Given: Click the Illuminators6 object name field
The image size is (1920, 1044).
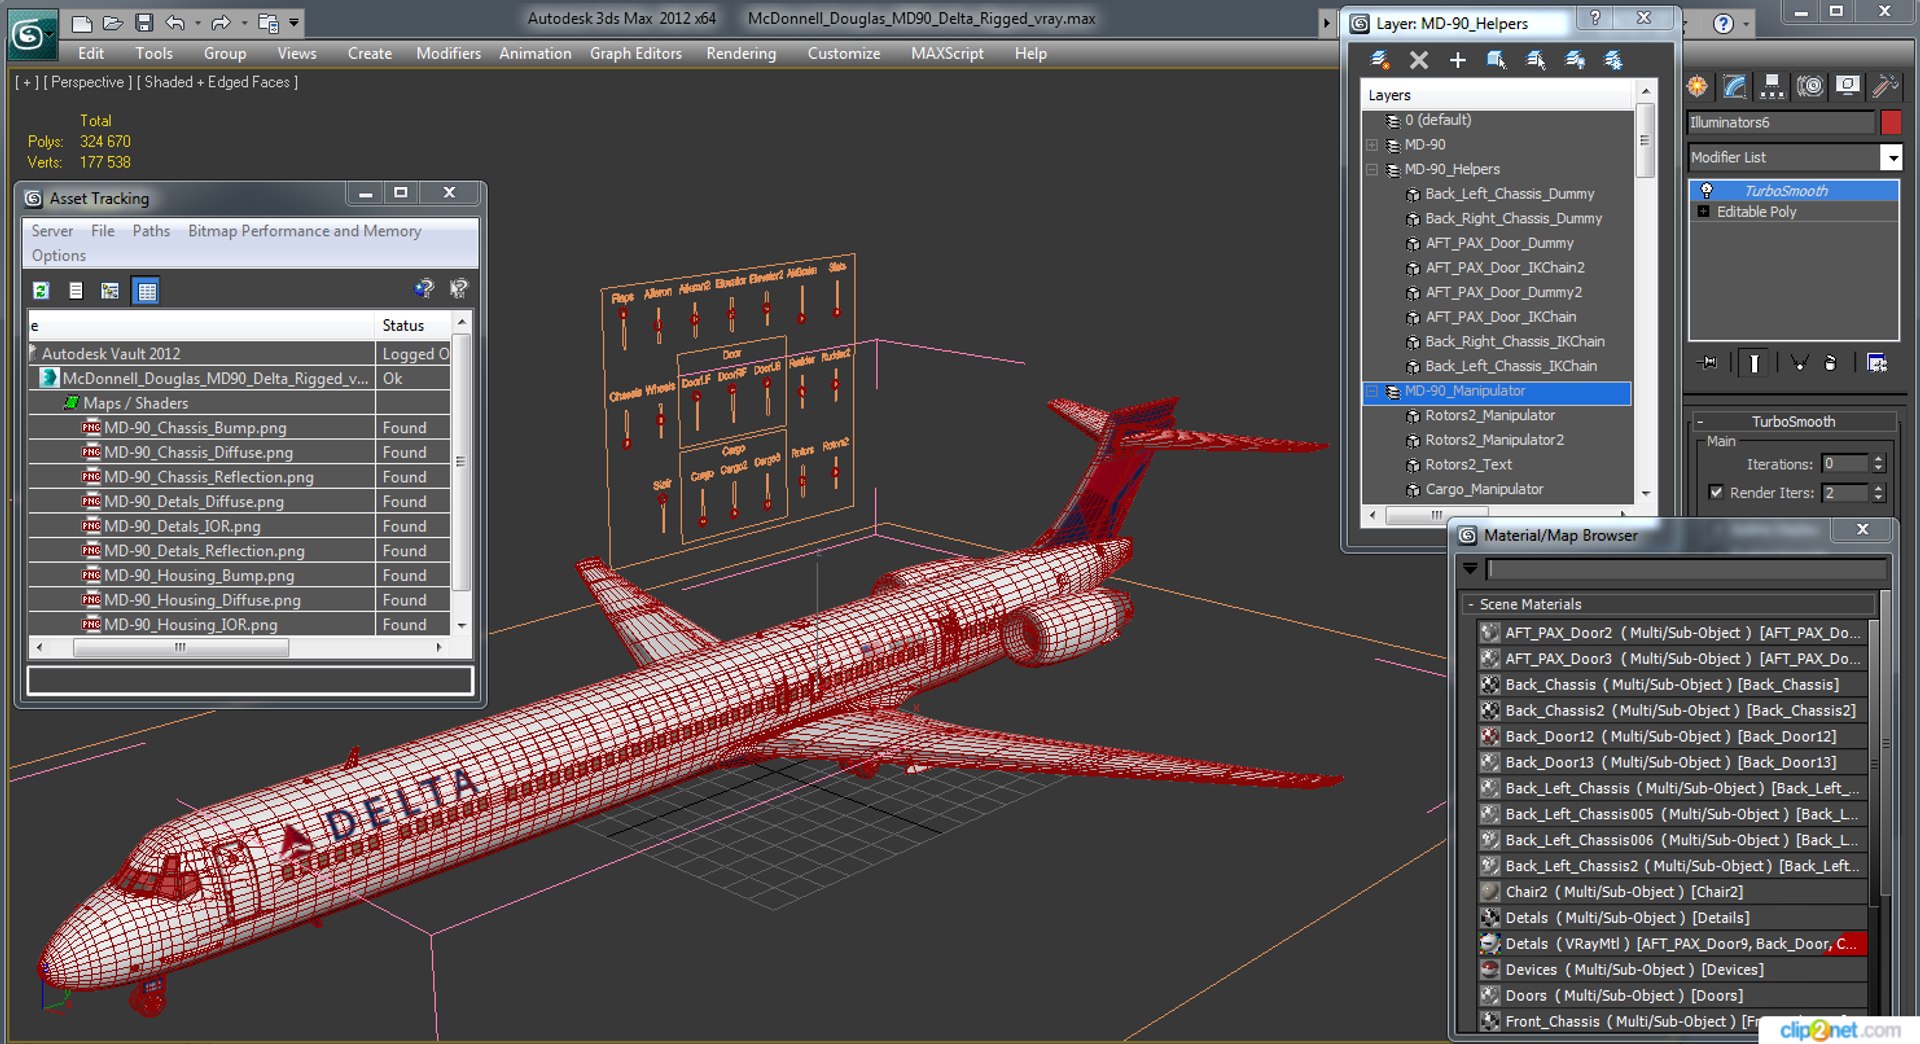Looking at the screenshot, I should (x=1780, y=122).
